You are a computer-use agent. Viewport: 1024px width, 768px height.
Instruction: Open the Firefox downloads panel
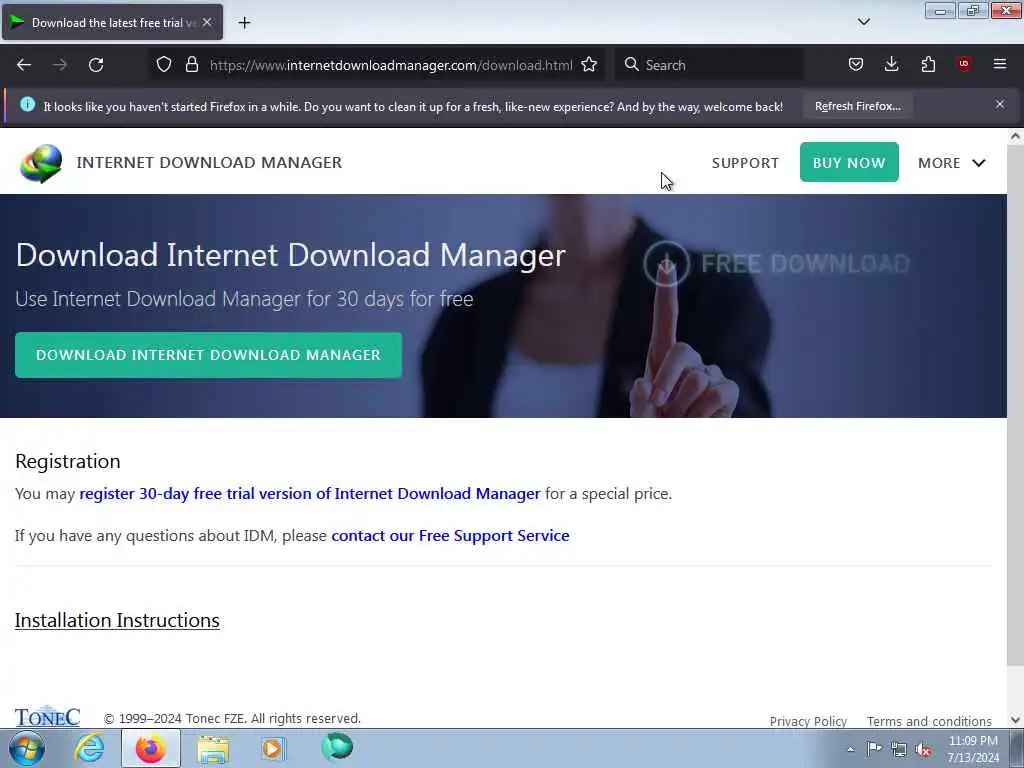click(x=891, y=64)
